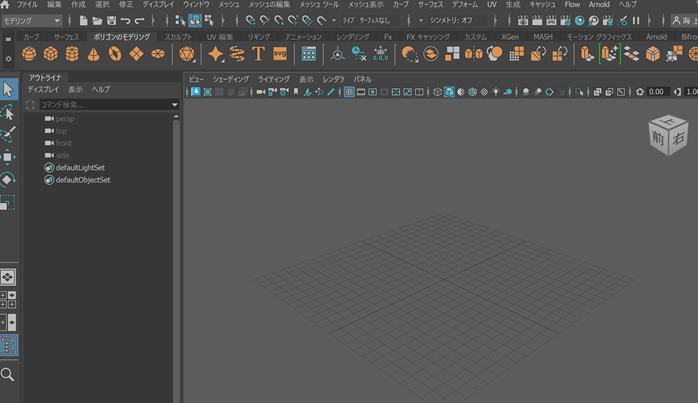Switch to the スカルプト shelf tab
The image size is (698, 403).
(178, 37)
